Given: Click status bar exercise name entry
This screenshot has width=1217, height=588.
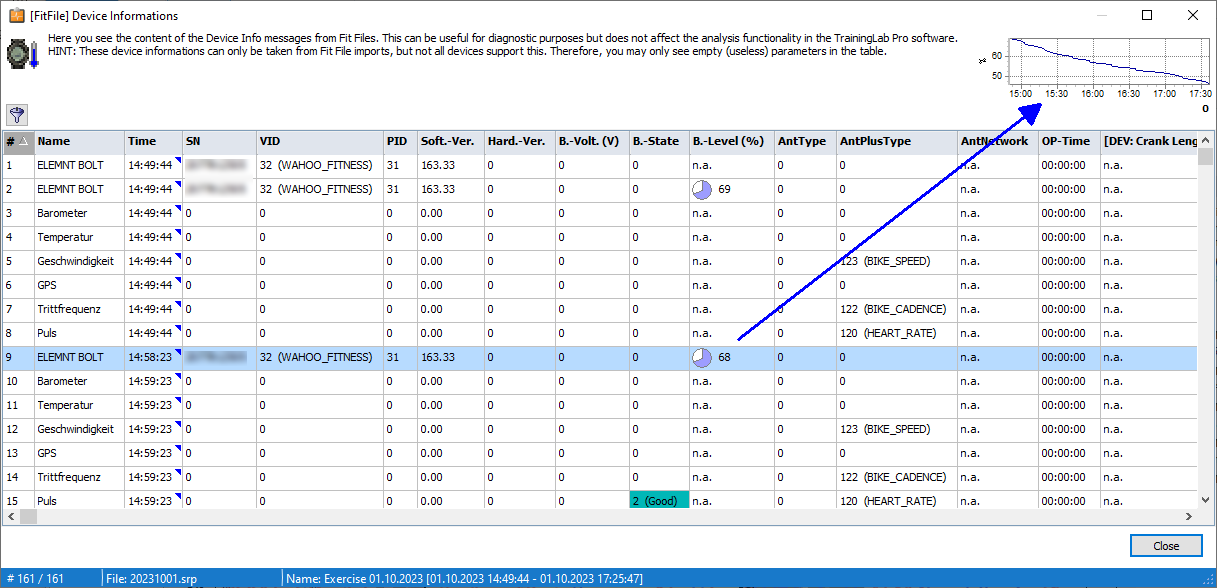Looking at the screenshot, I should [465, 578].
